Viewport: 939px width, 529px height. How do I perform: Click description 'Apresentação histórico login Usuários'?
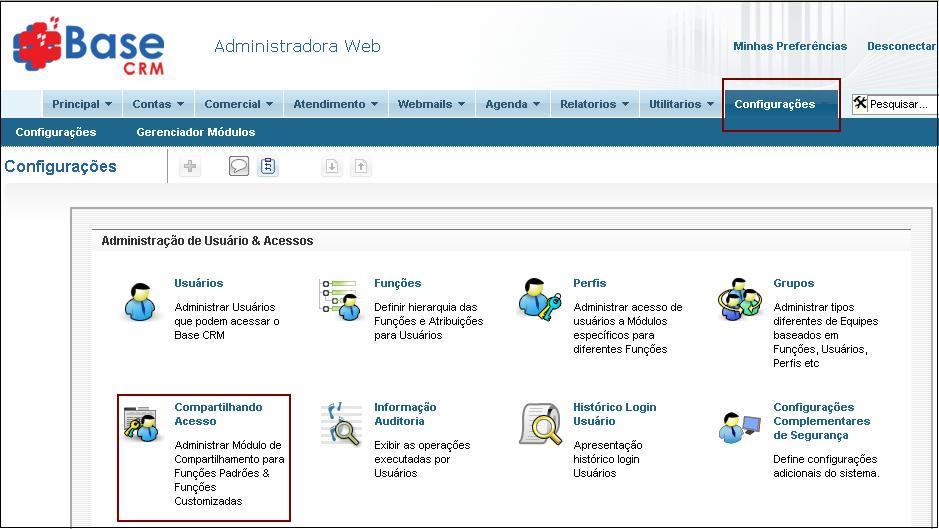(607, 459)
